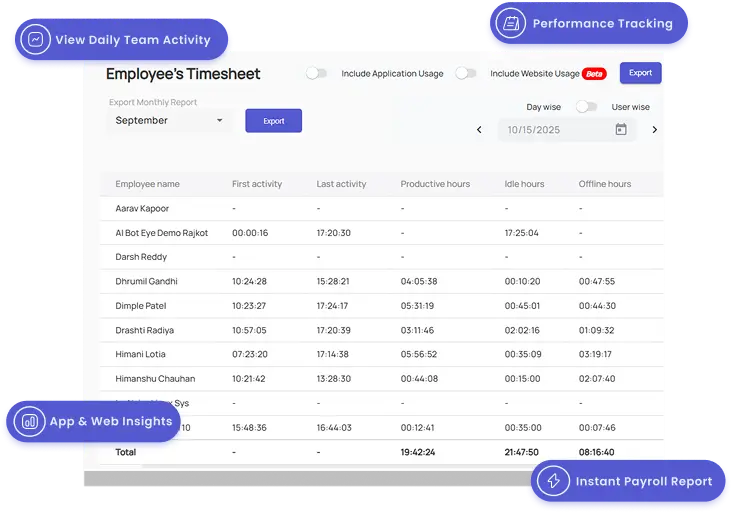This screenshot has height=512, width=732.
Task: Click the App & Web Insights icon
Action: pos(30,422)
